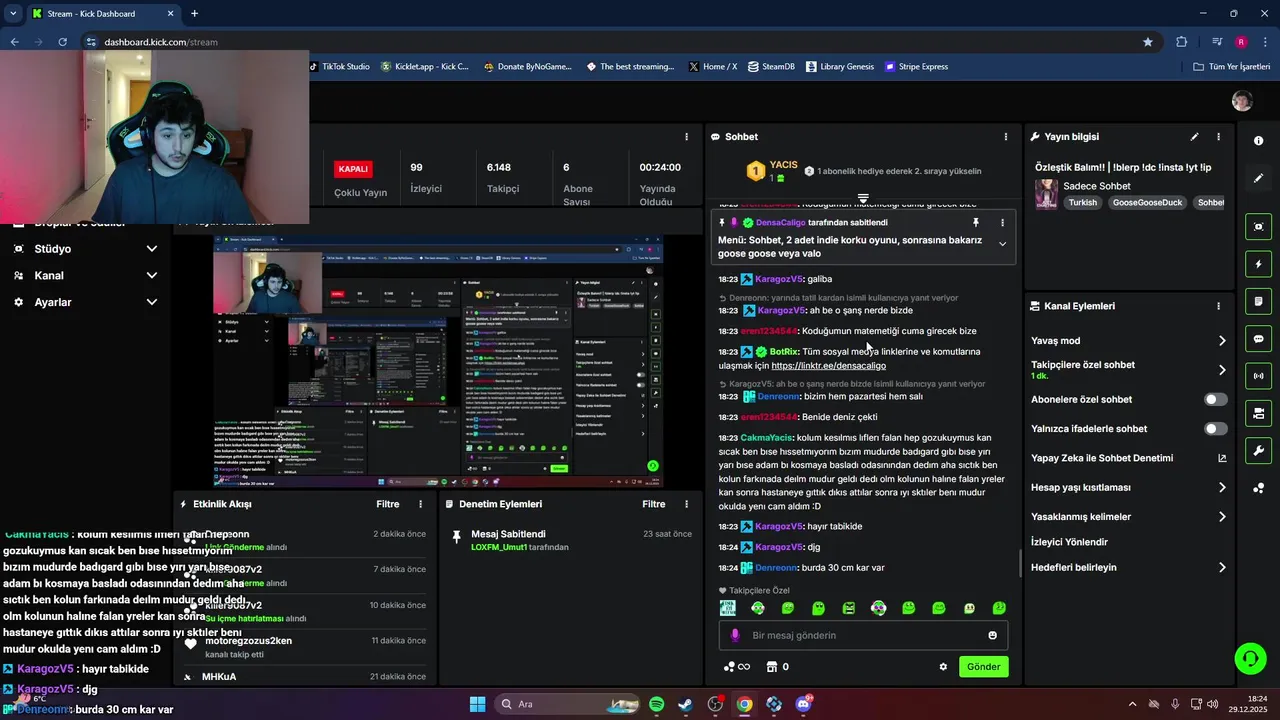Click the channel actions icon in right sidebar
Screen dimensions: 1280x720
coord(1259,413)
